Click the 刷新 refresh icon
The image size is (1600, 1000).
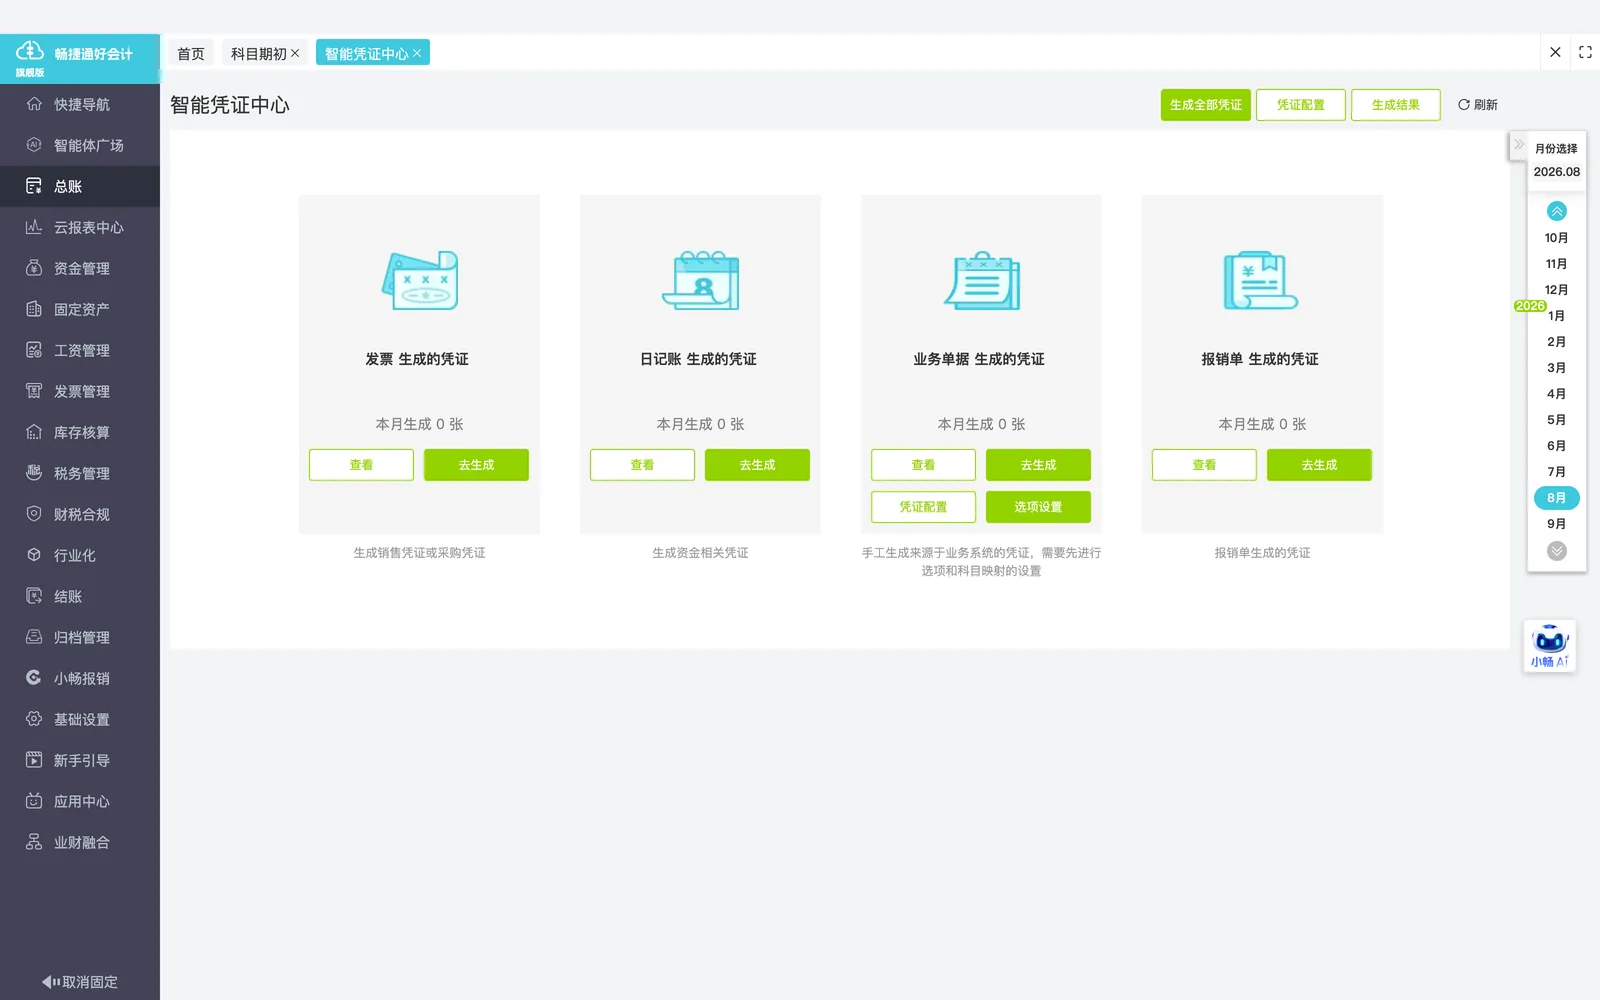pos(1464,105)
